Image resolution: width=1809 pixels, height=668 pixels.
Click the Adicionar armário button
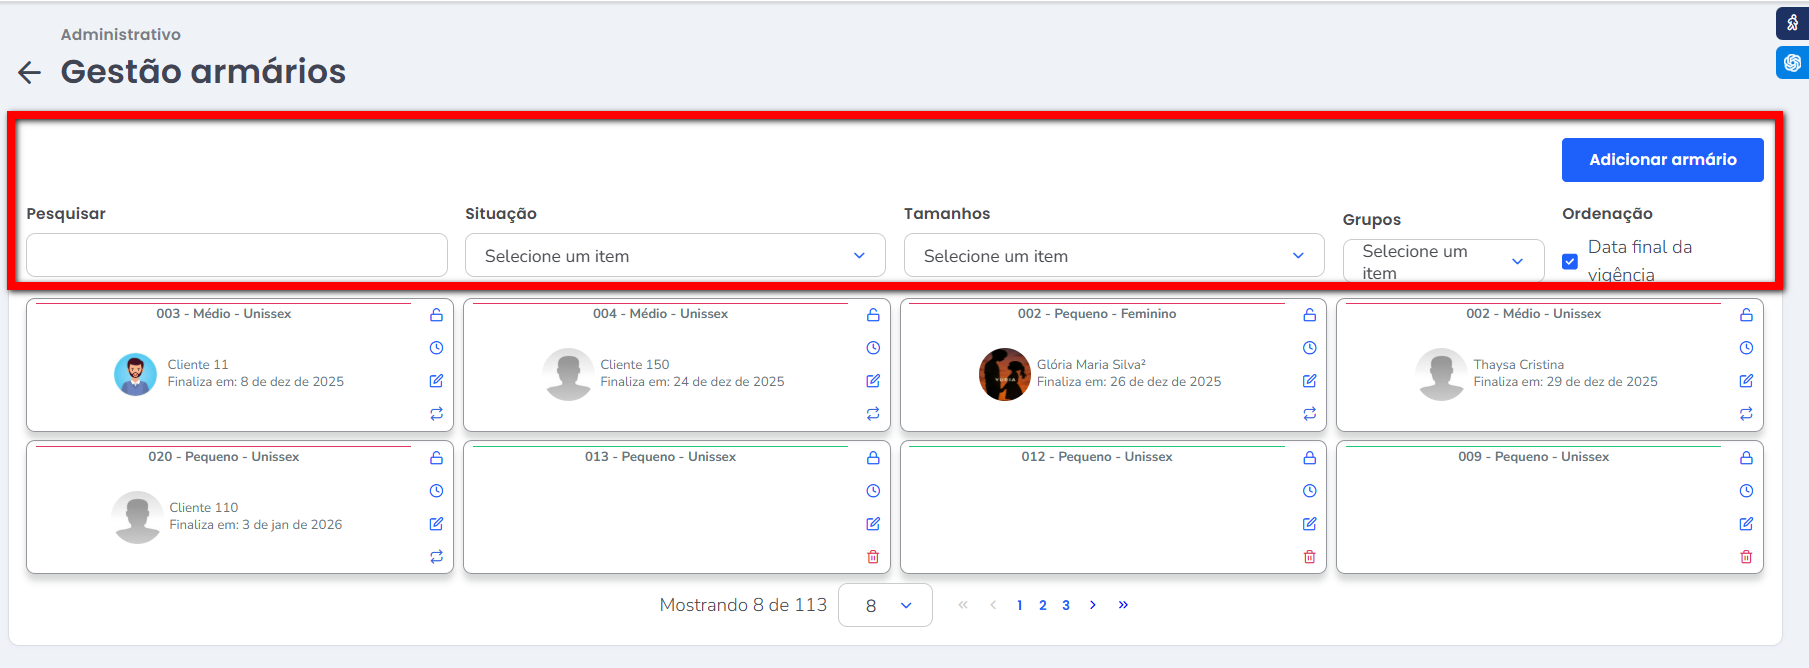click(x=1662, y=160)
